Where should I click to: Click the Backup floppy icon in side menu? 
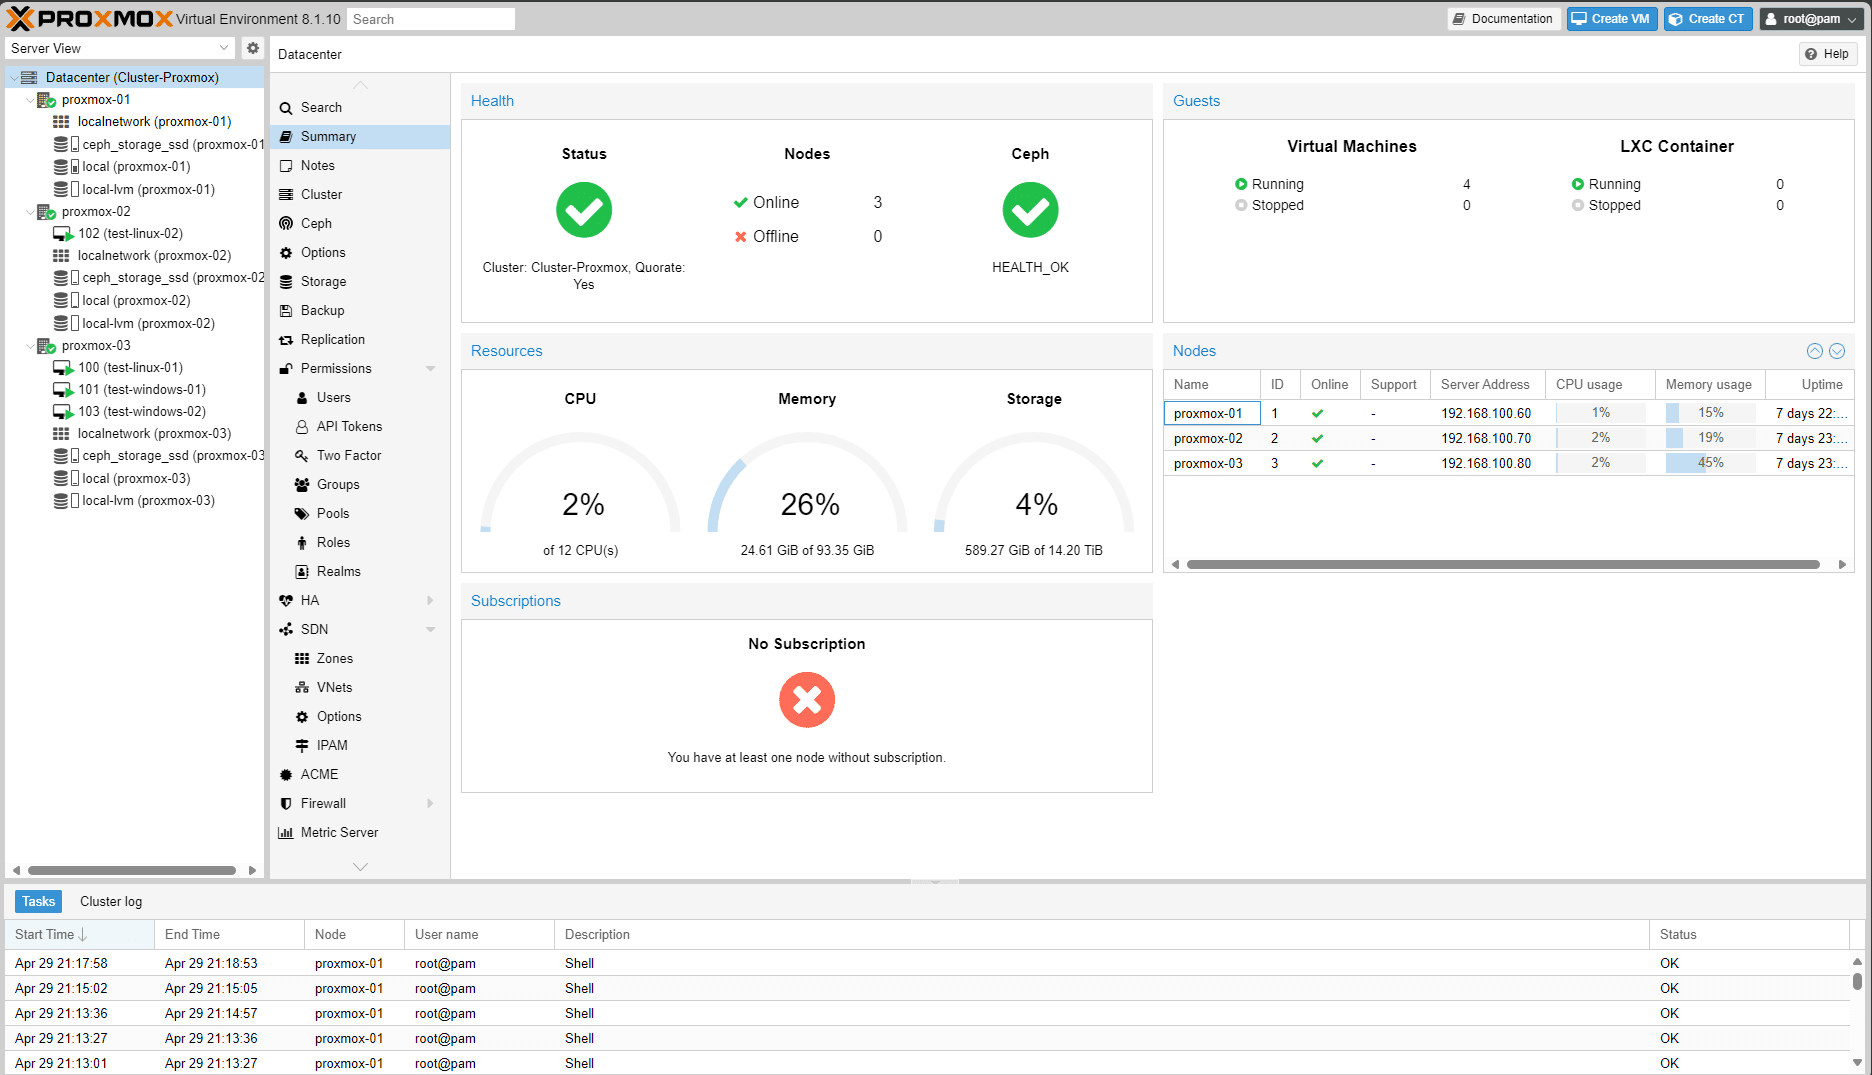point(286,311)
